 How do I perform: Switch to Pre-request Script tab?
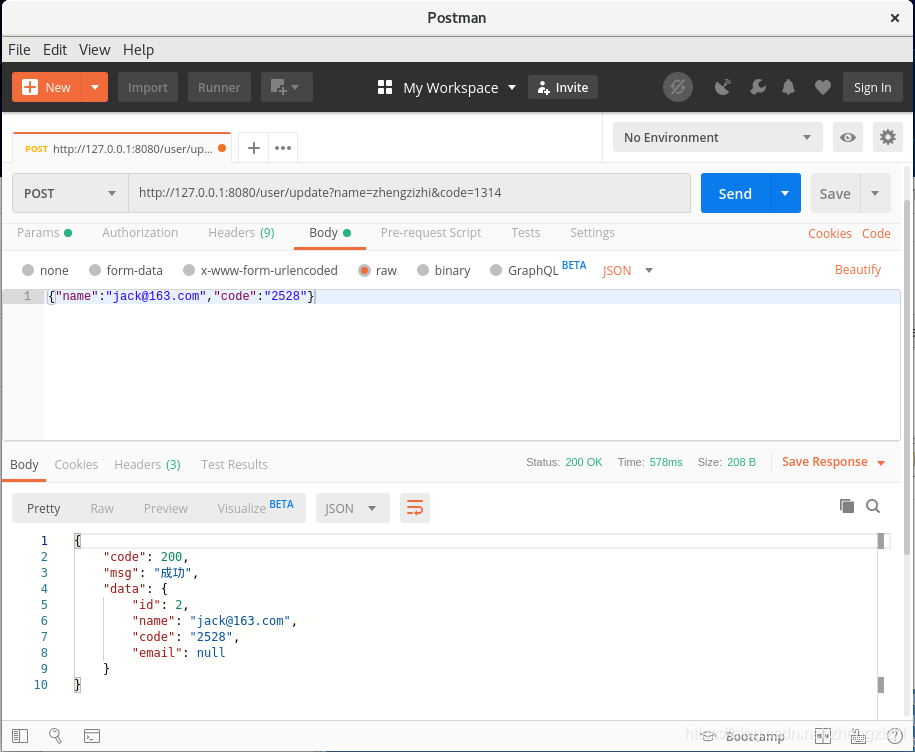(x=431, y=233)
